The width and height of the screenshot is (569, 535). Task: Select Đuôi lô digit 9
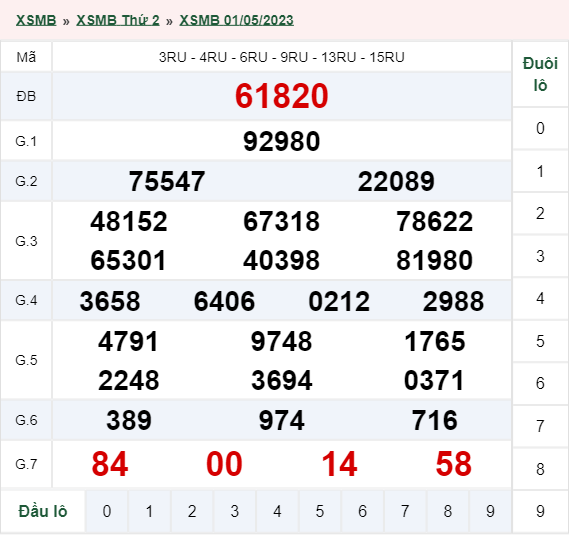pyautogui.click(x=540, y=511)
